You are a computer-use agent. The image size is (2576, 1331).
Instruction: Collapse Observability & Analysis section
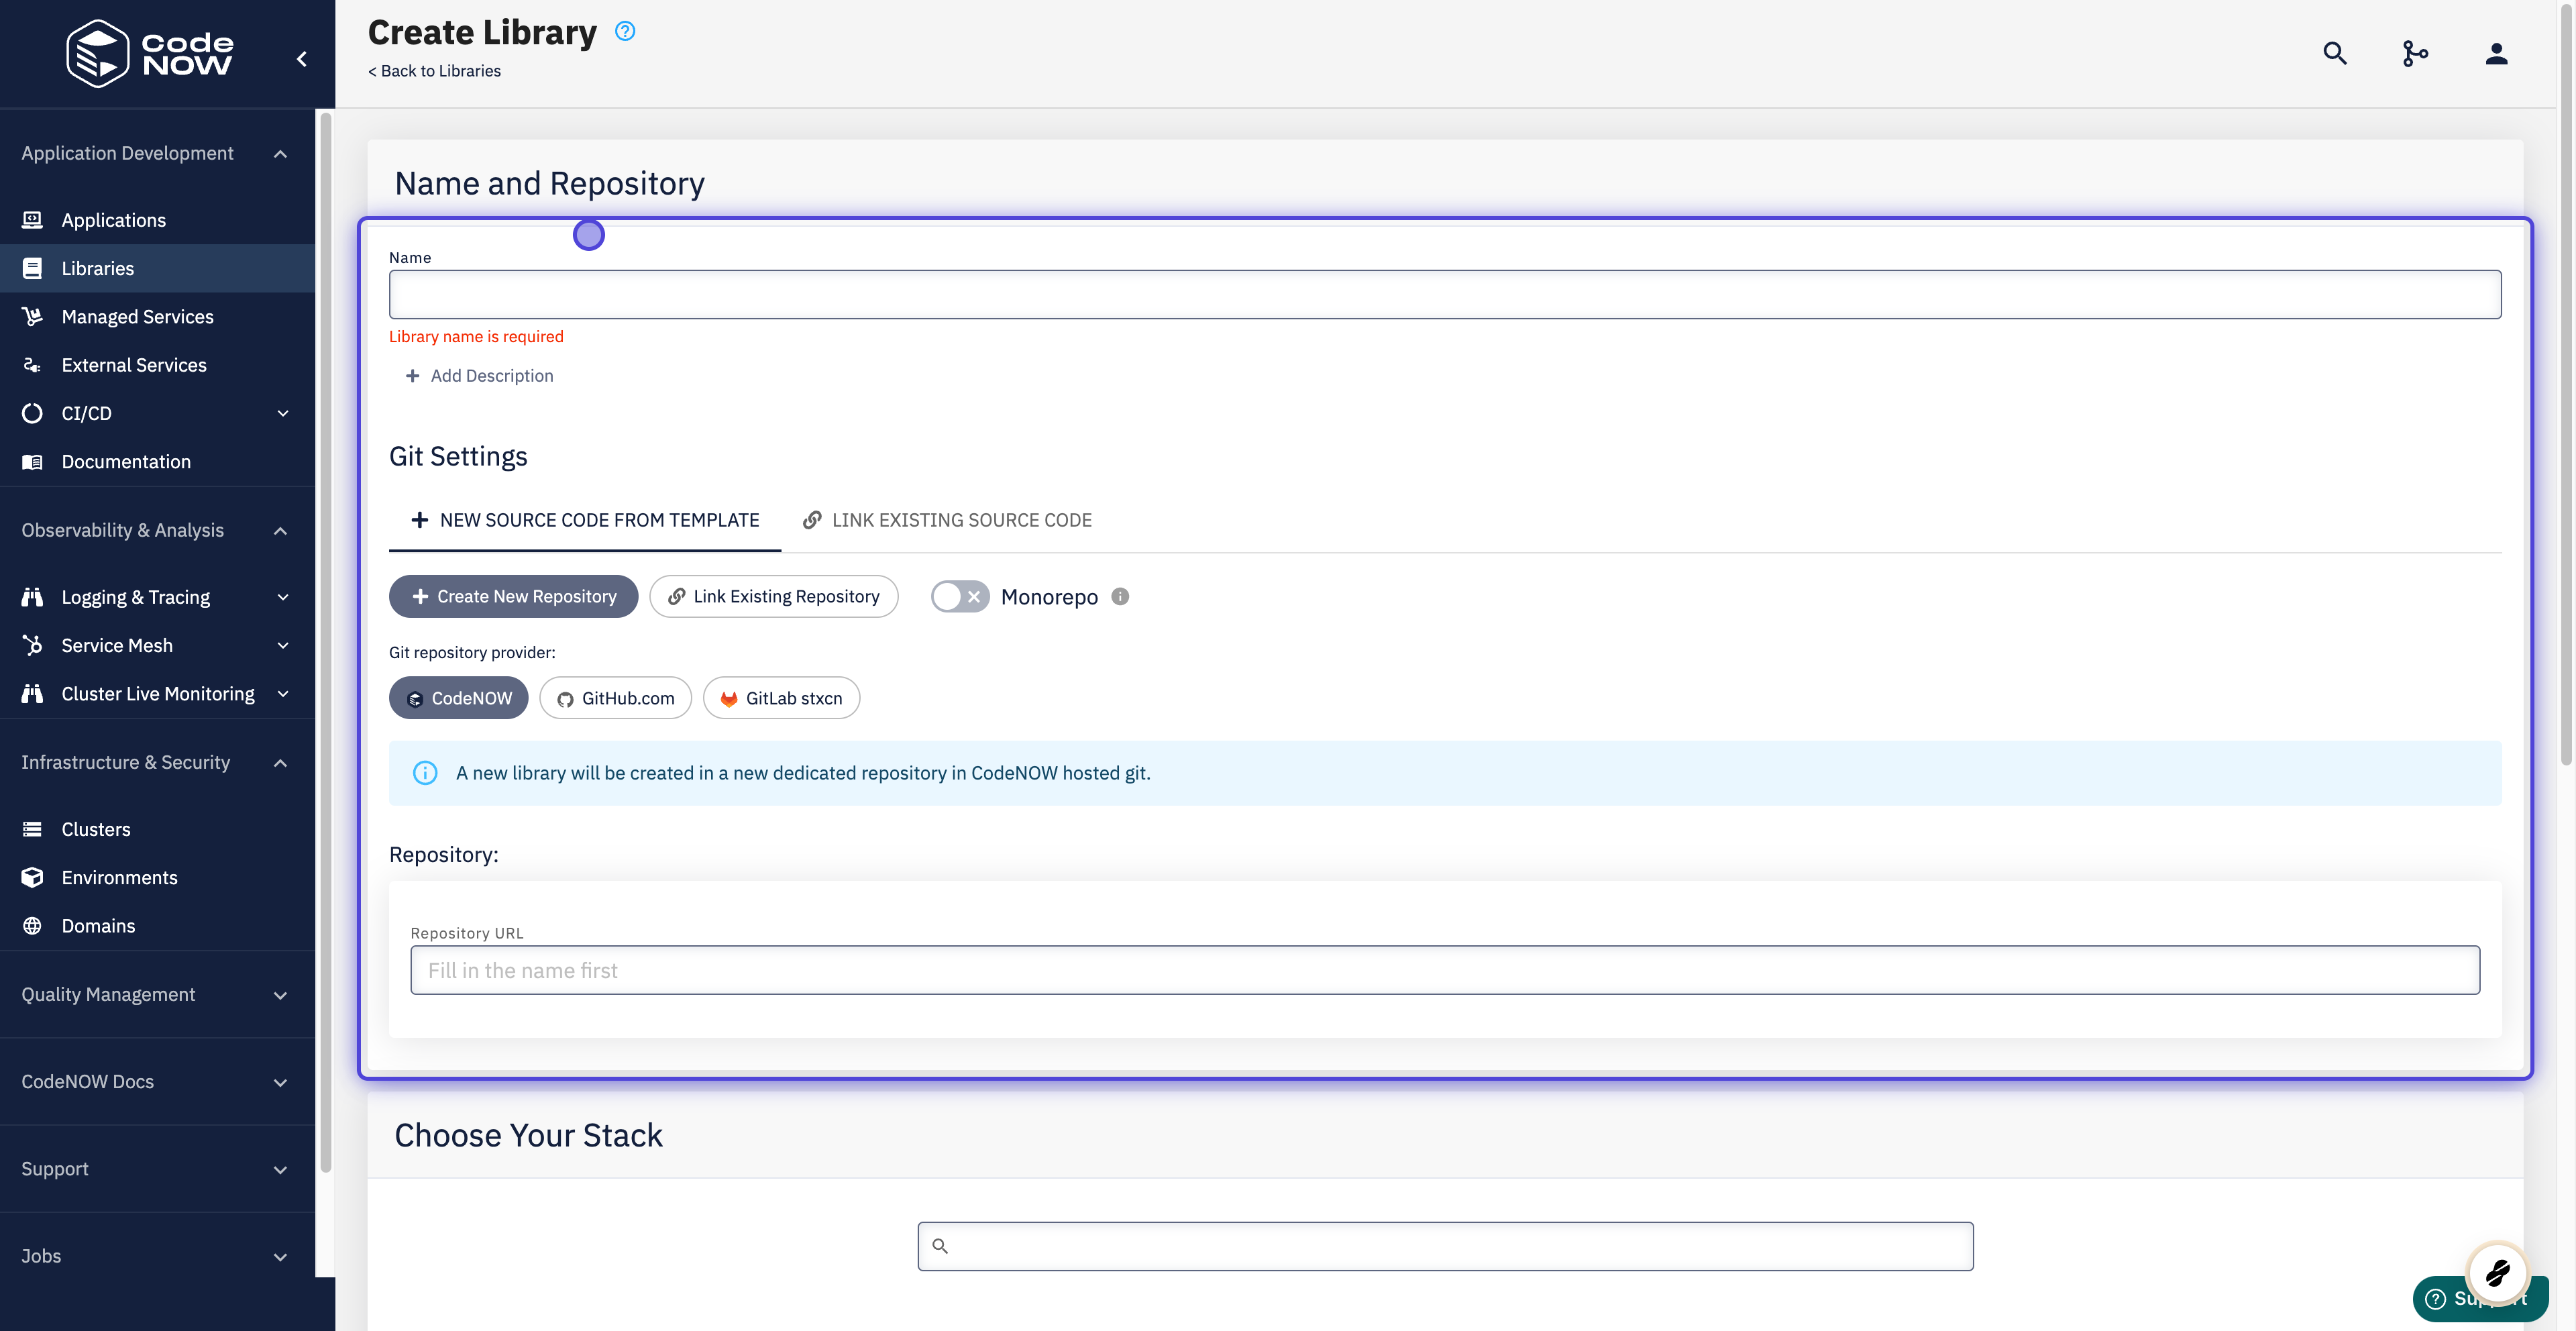click(x=281, y=531)
